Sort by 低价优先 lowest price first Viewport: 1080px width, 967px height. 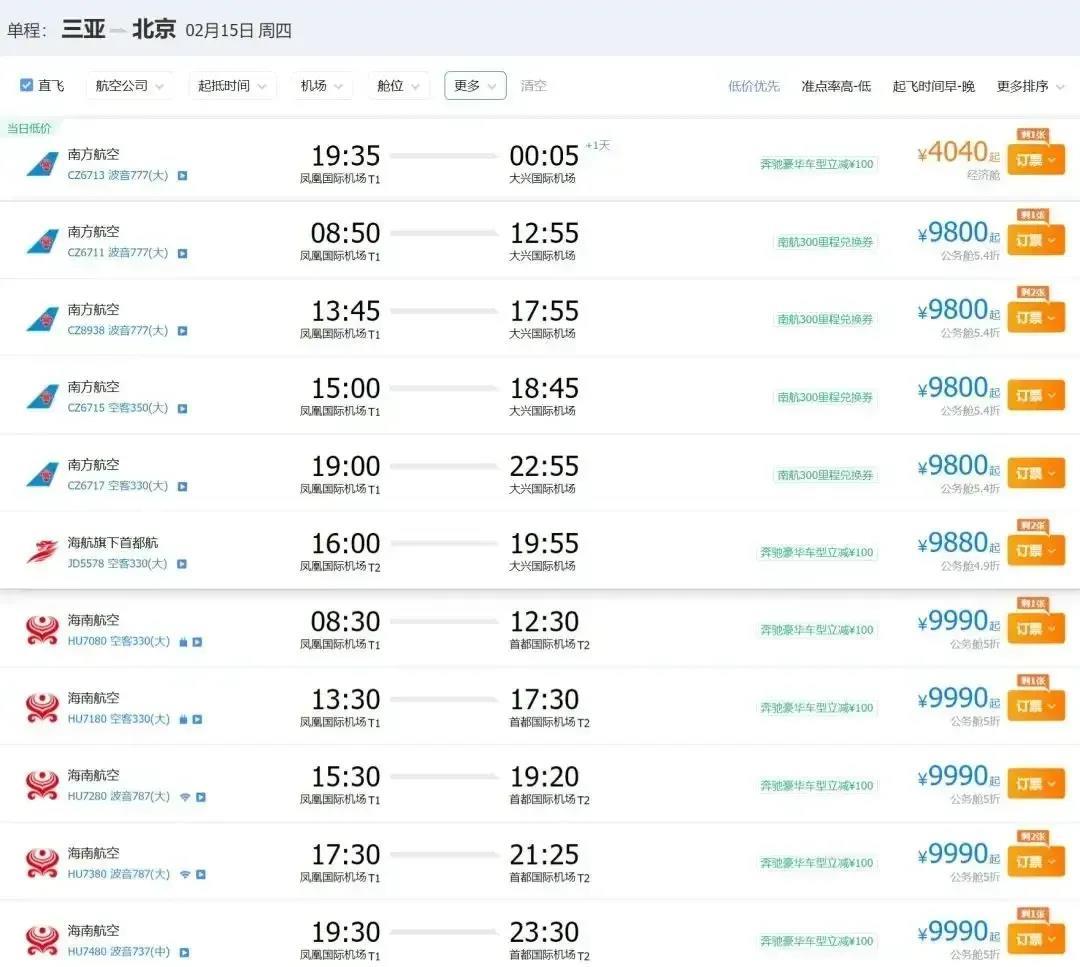point(754,86)
